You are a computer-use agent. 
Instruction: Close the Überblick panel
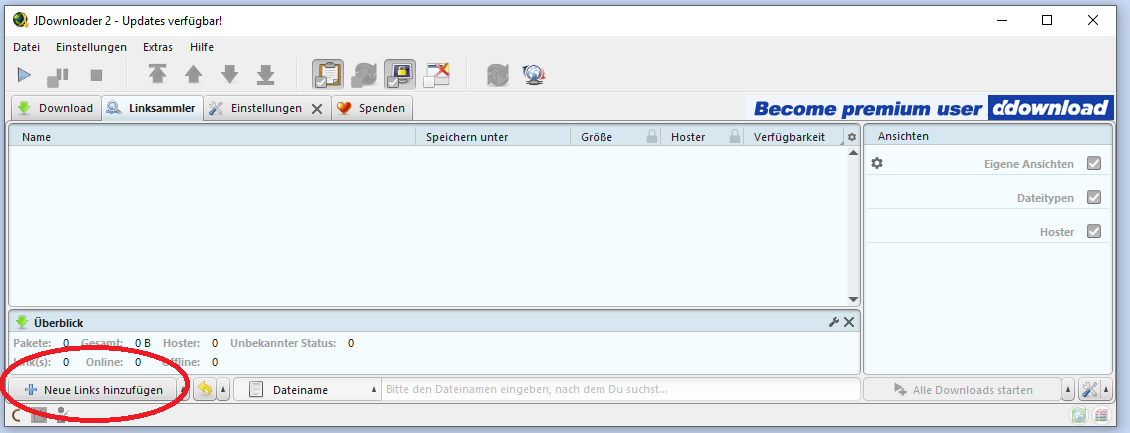pos(848,322)
